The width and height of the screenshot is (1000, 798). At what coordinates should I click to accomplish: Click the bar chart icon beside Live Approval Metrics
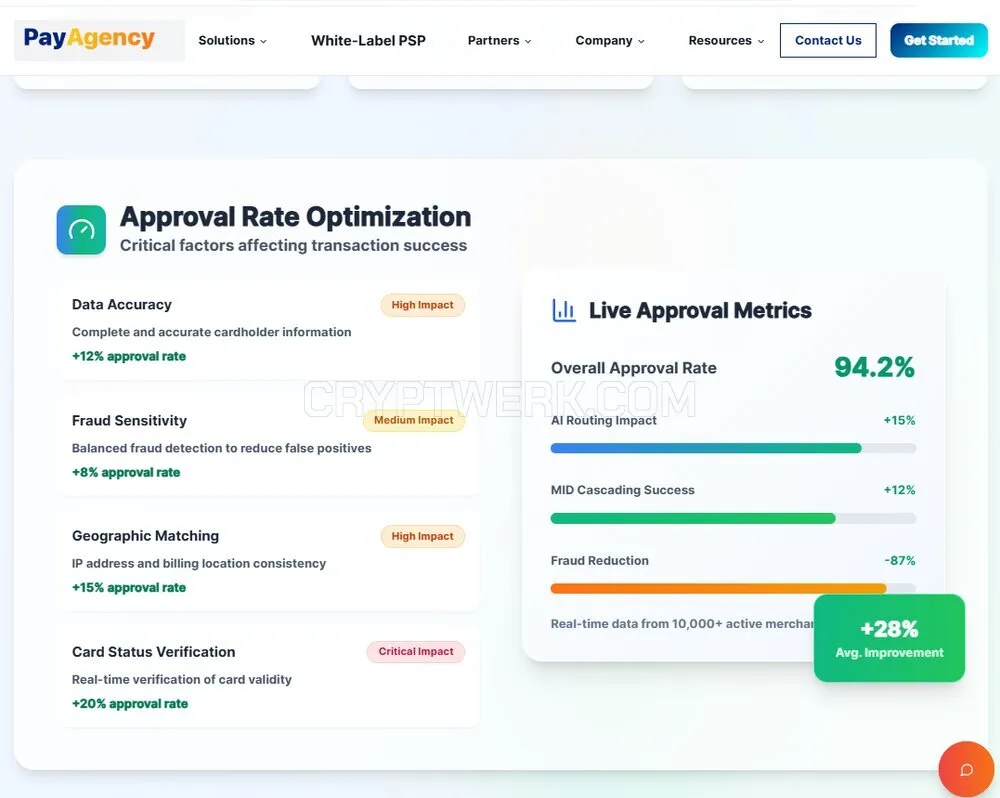tap(564, 311)
